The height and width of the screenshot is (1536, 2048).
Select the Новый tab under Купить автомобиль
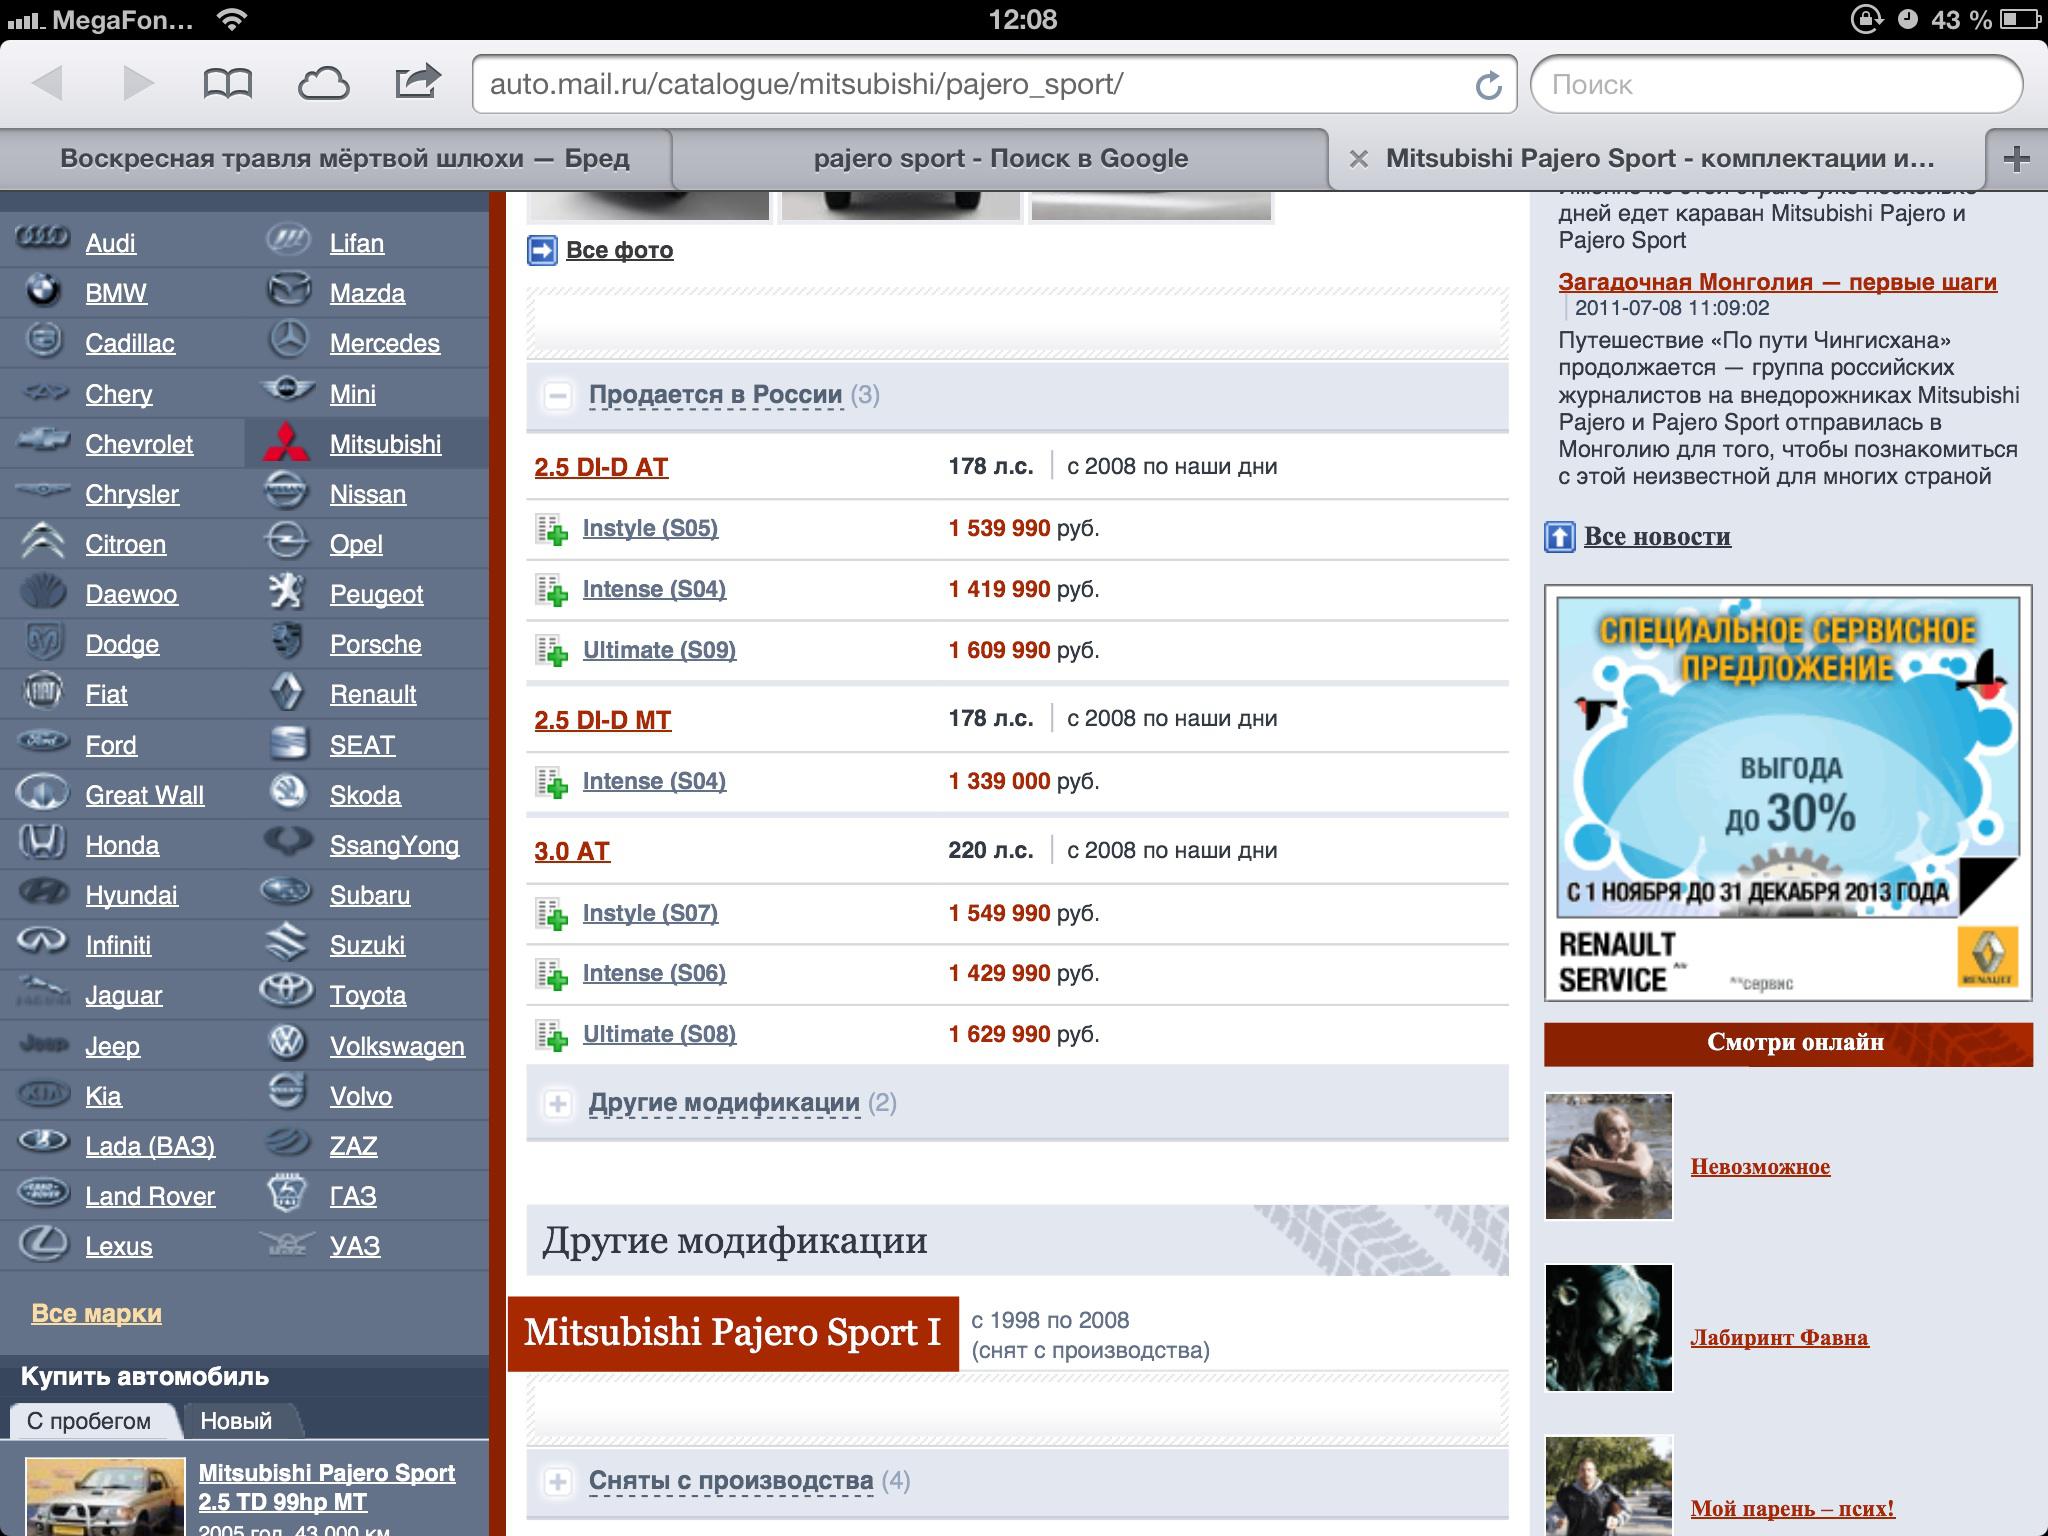[236, 1421]
